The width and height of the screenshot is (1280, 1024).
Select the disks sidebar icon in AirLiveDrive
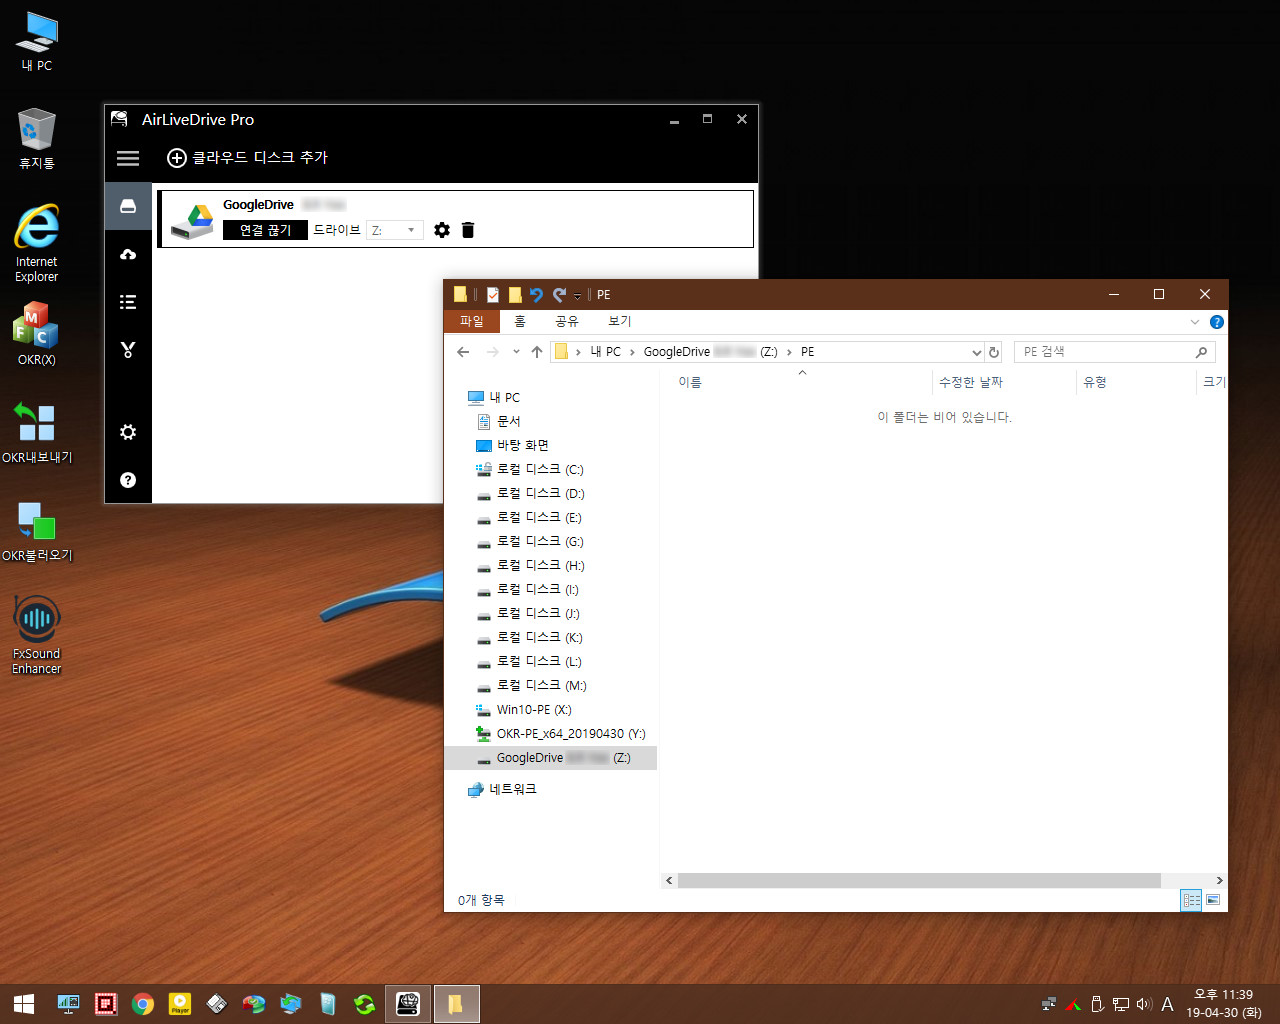128,206
